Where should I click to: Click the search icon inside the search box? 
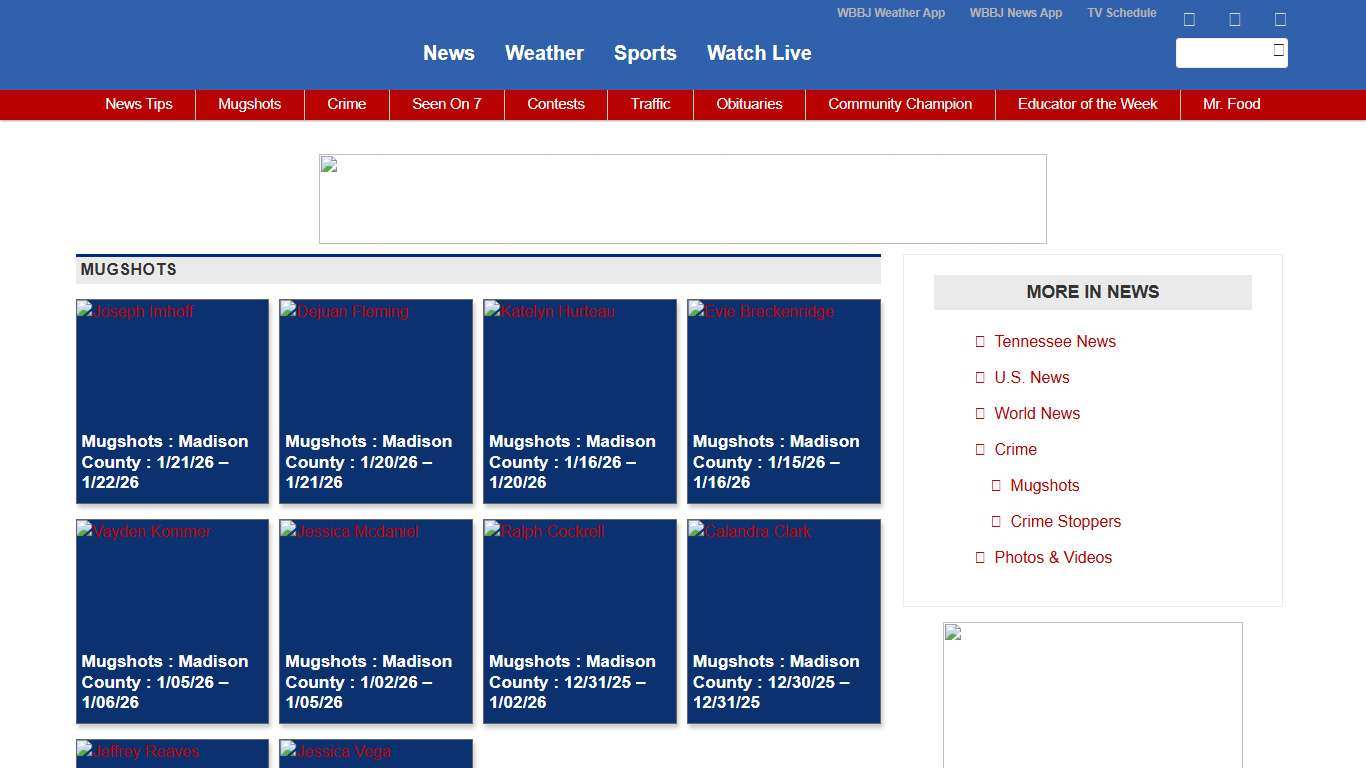click(1278, 51)
